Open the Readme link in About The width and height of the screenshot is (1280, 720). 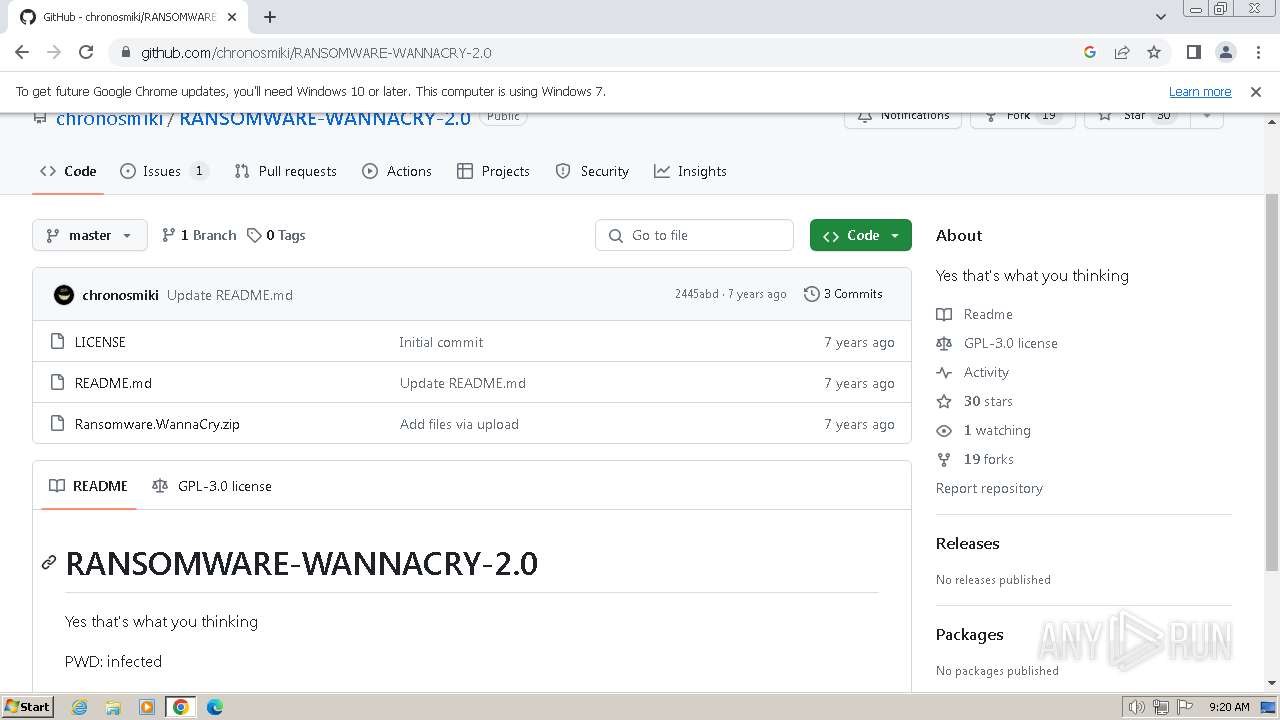point(975,314)
